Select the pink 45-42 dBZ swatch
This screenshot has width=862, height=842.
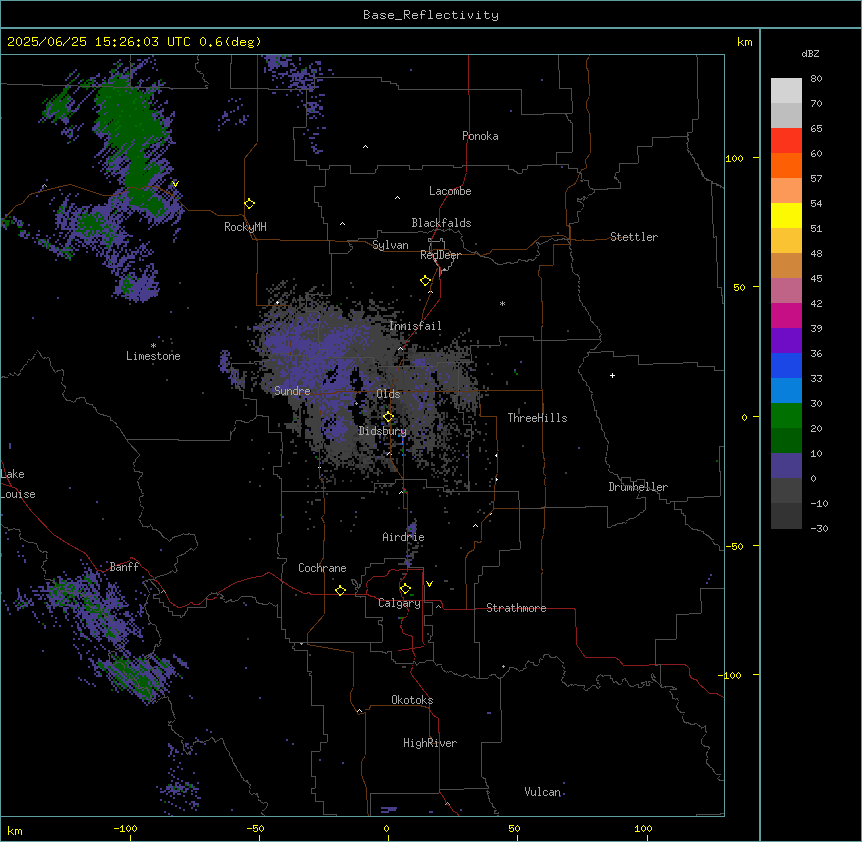pyautogui.click(x=786, y=290)
